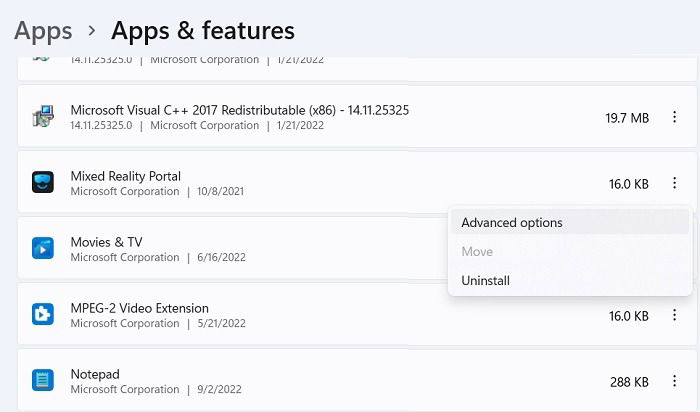This screenshot has height=412, width=700.
Task: Select the Microsoft Visual C++ 2017 Redistributable entry name
Action: (x=239, y=110)
